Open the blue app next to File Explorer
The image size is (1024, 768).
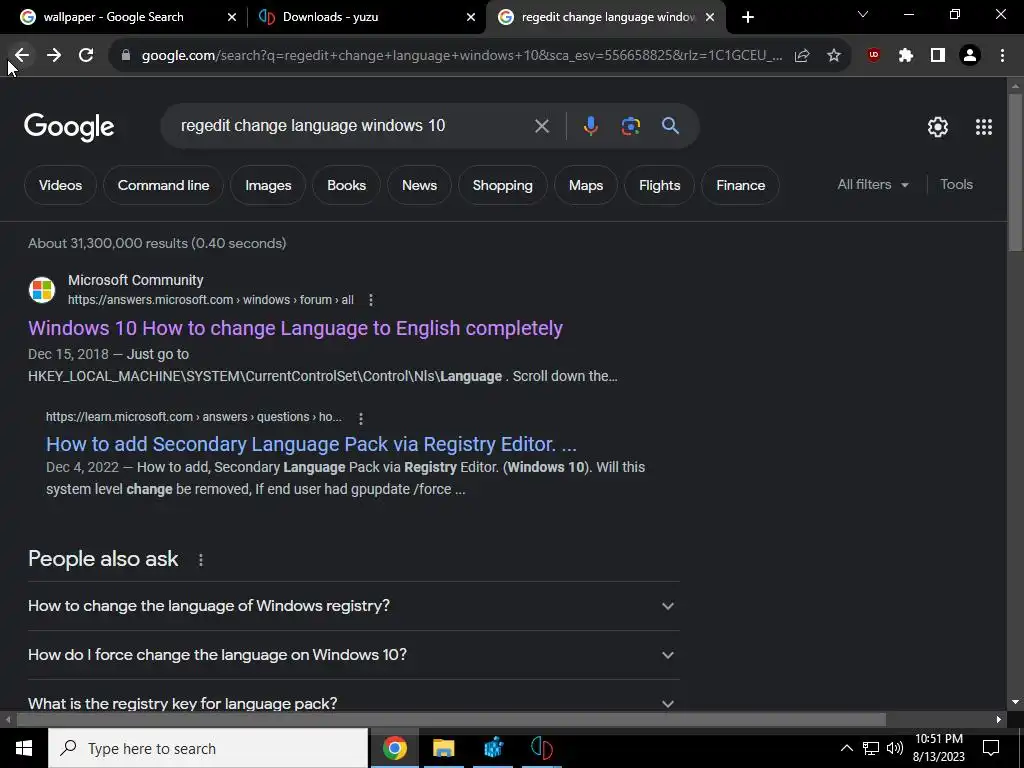493,748
